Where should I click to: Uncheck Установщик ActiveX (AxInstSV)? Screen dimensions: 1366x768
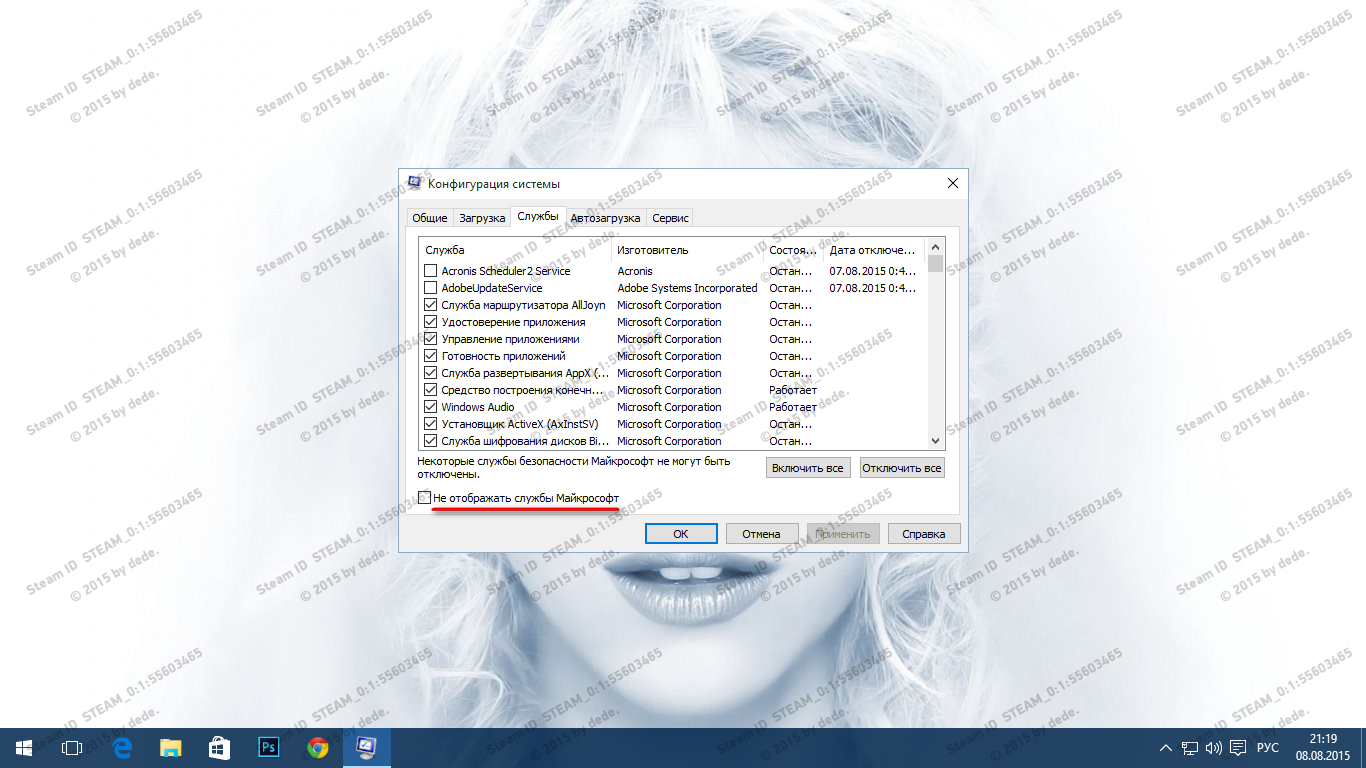point(430,424)
